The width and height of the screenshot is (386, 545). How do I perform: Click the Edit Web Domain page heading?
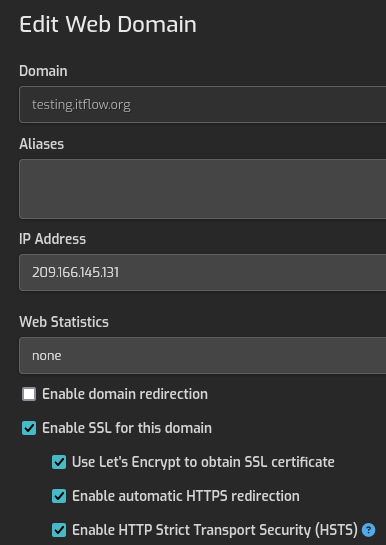(x=108, y=24)
